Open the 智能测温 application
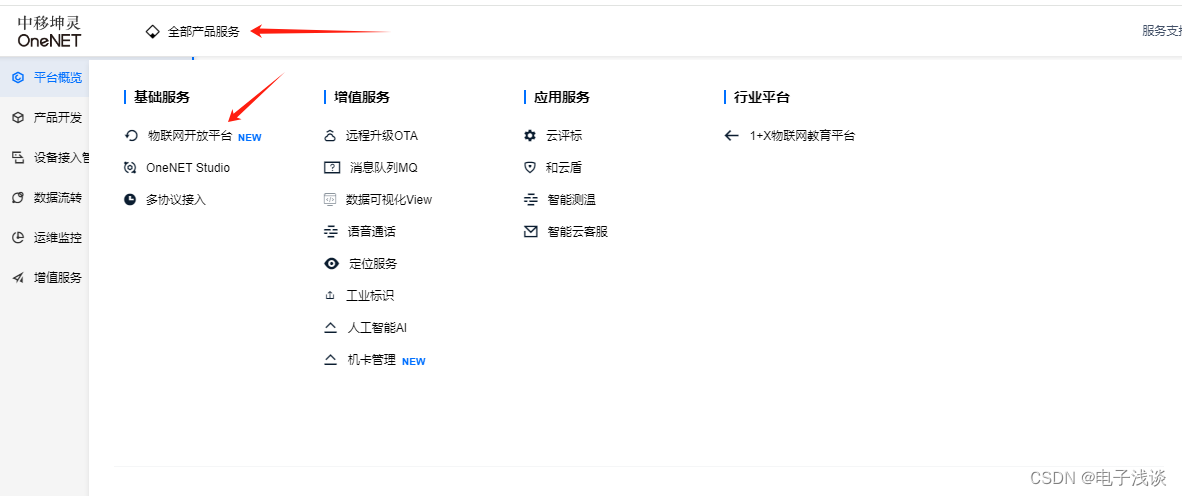 (572, 200)
